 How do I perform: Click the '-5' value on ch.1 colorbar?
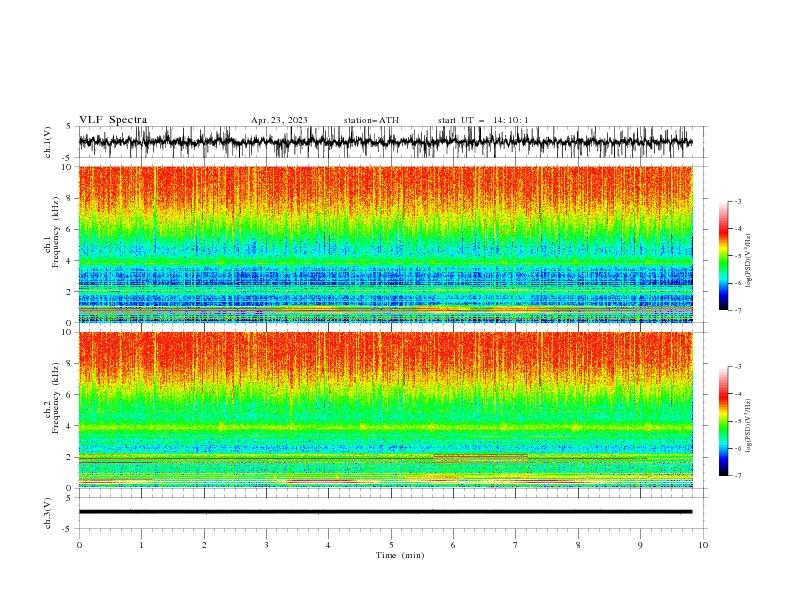[737, 256]
